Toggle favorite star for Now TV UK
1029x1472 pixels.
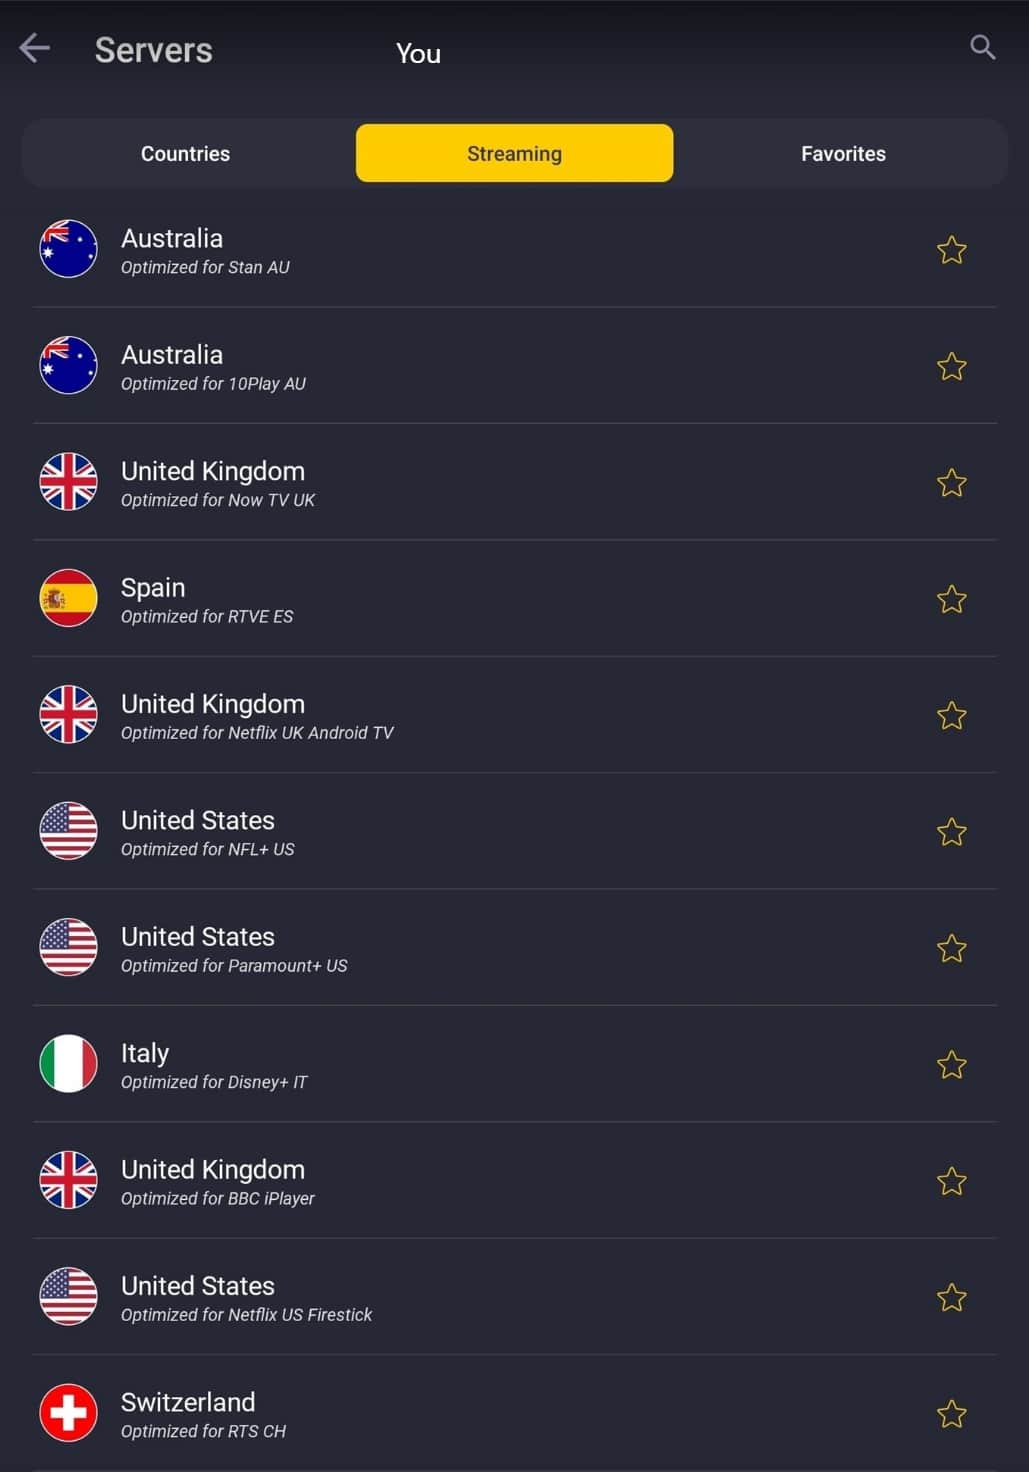click(x=951, y=483)
